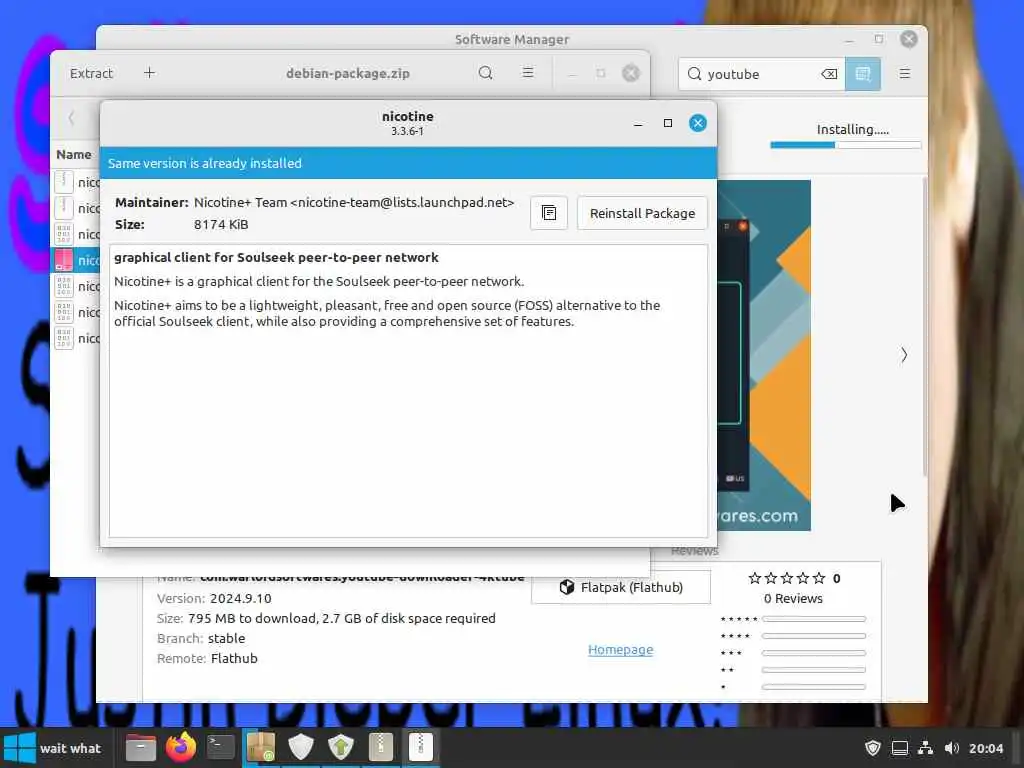Show the next screenshot with the right chevron
Screen dimensions: 1024x768
coord(904,355)
